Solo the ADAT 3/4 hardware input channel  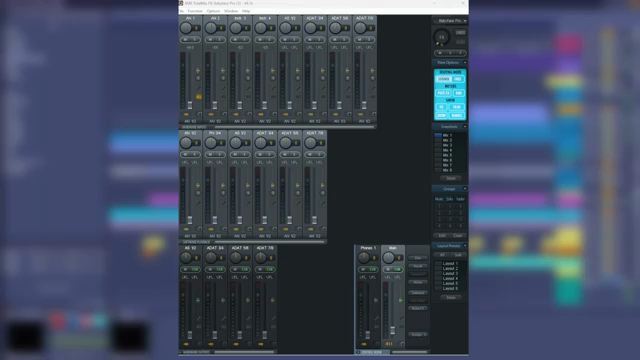320,40
